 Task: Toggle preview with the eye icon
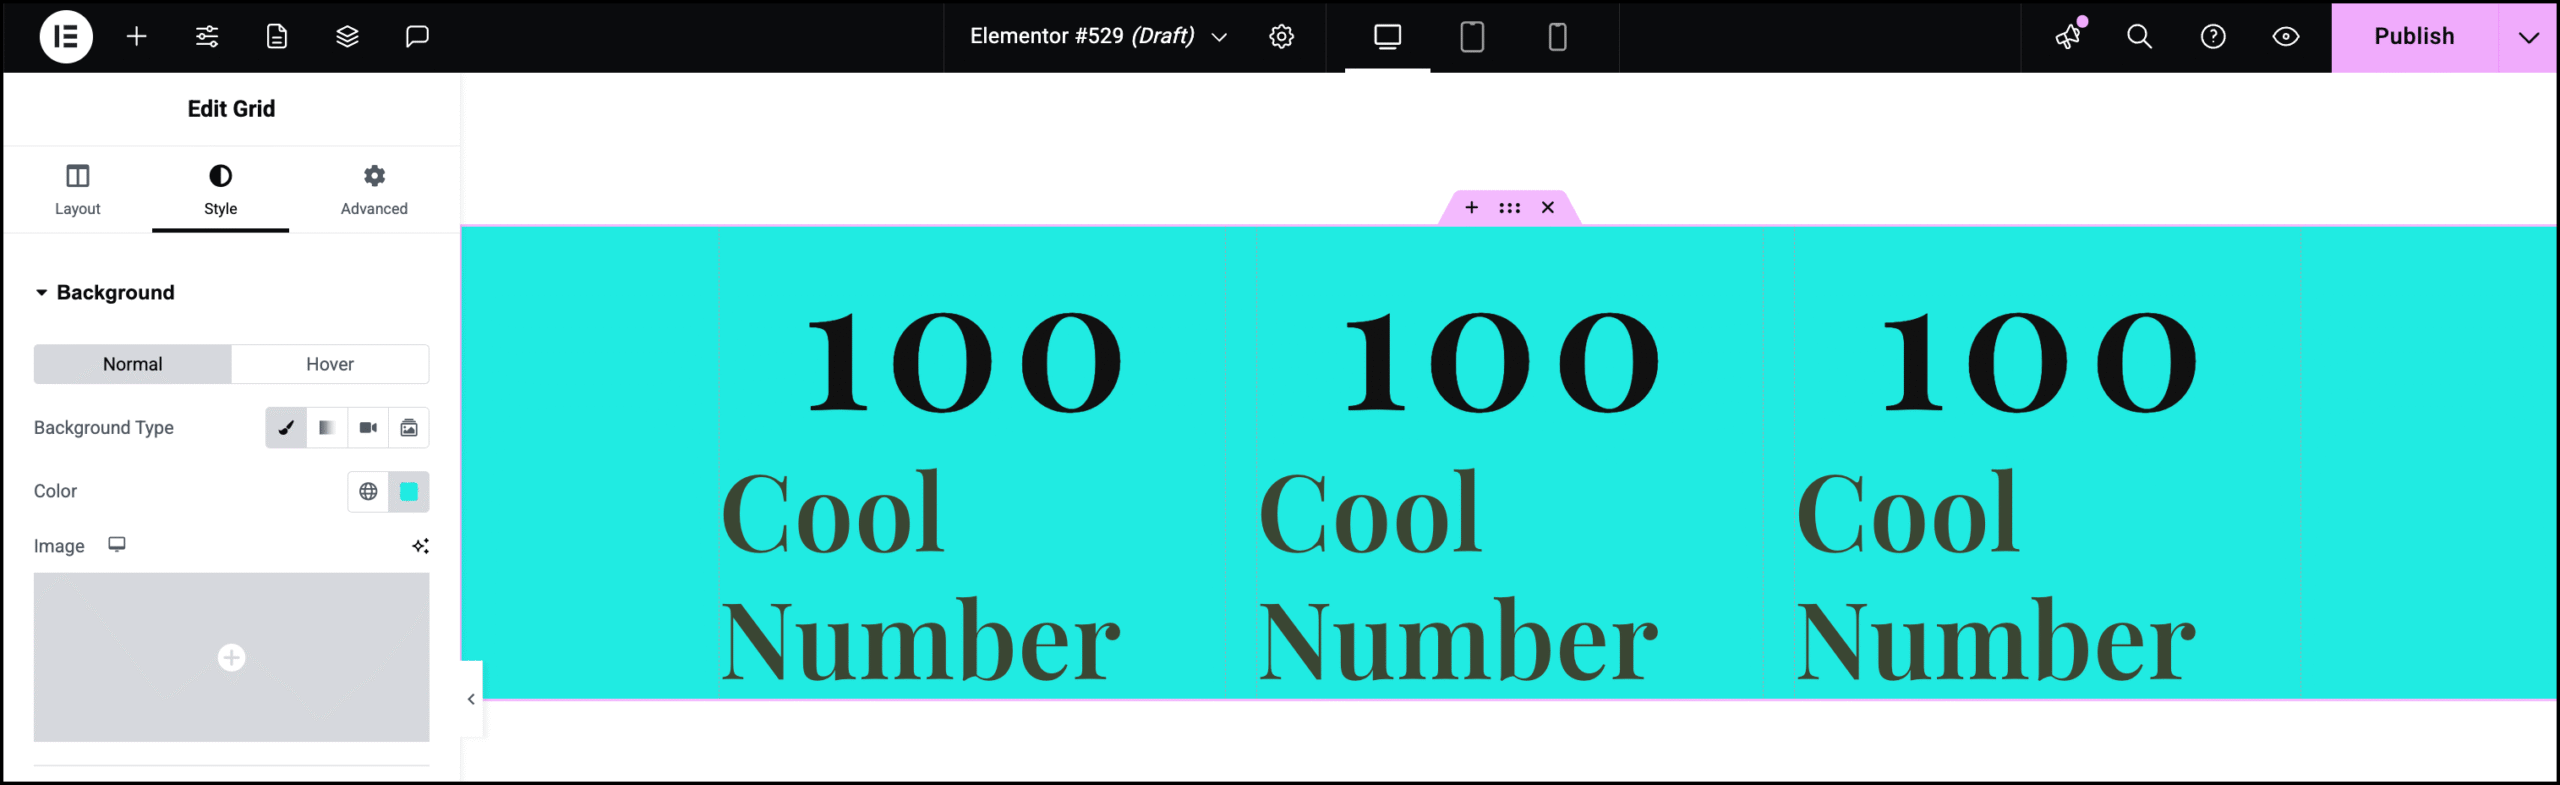[x=2286, y=37]
